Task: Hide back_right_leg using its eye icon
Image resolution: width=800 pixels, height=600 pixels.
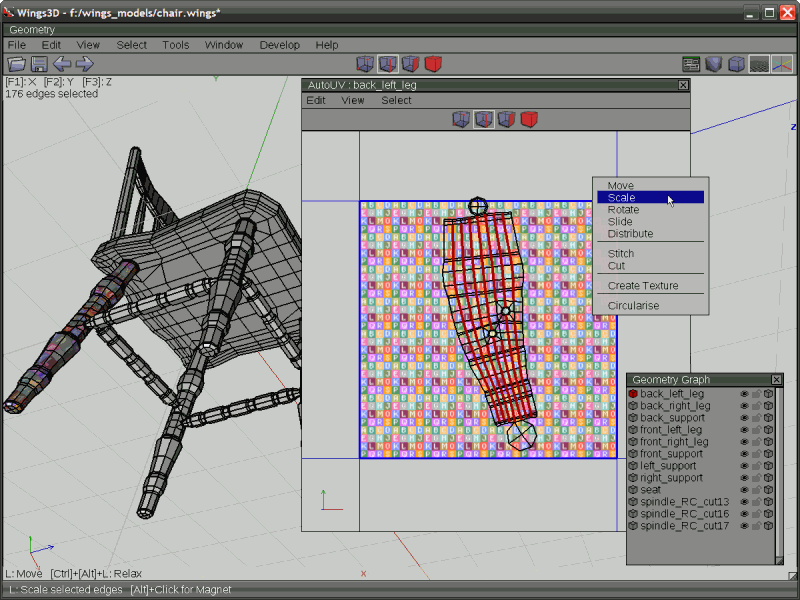Action: coord(744,406)
